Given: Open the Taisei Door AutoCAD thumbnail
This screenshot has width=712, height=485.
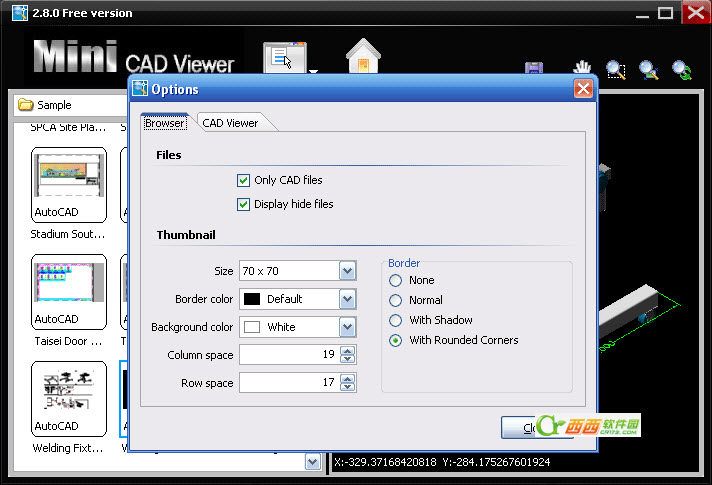Looking at the screenshot, I should coord(69,292).
